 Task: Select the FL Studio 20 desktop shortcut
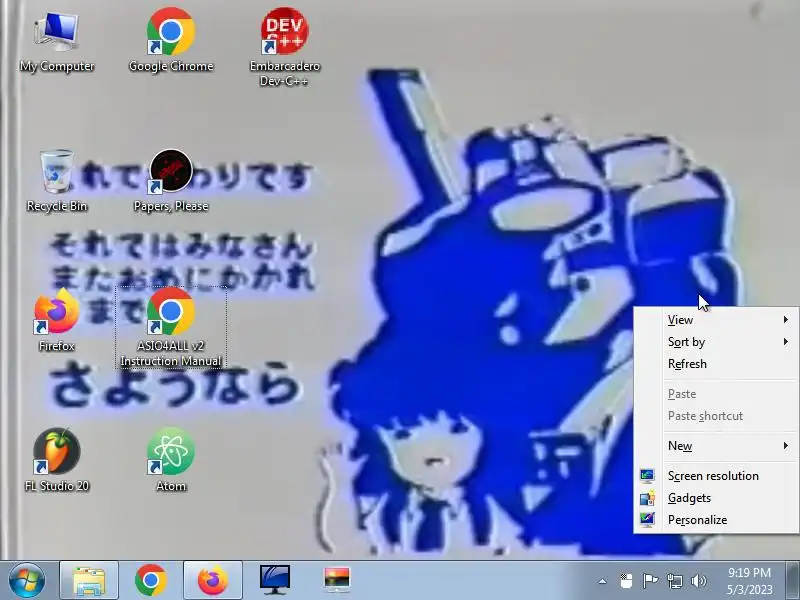pos(57,460)
